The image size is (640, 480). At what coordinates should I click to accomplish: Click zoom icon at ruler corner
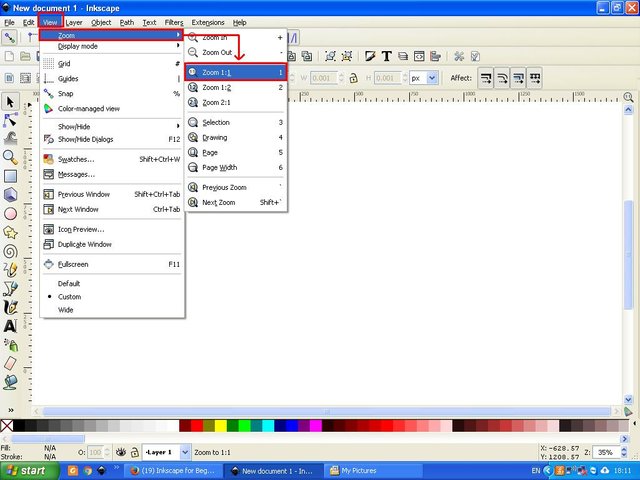point(628,97)
